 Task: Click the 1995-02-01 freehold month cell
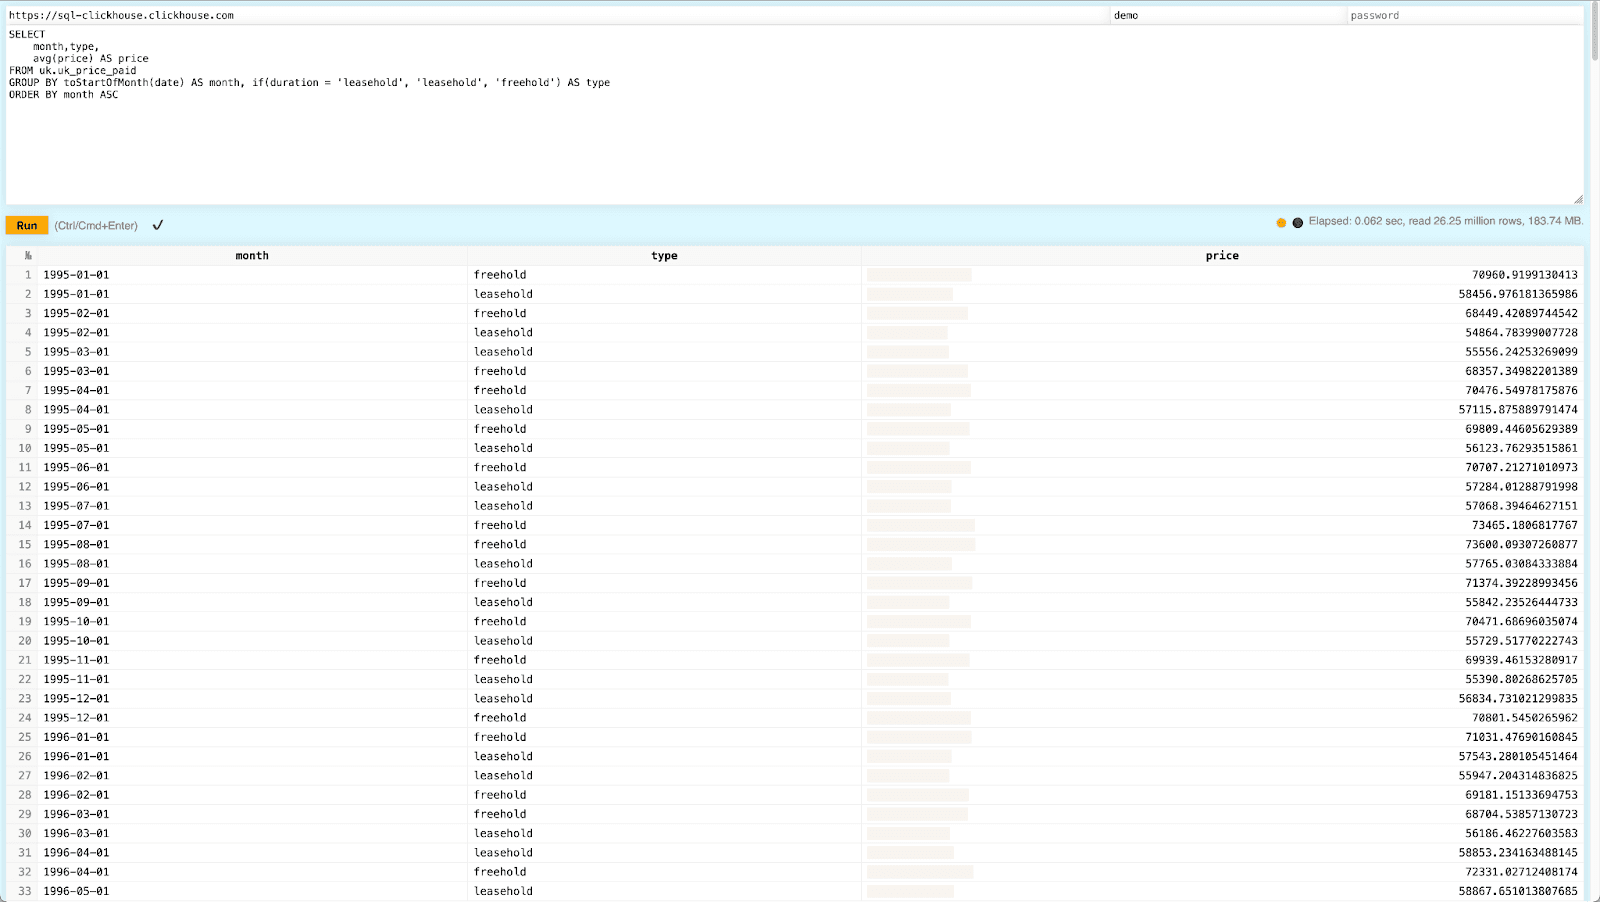click(x=76, y=313)
